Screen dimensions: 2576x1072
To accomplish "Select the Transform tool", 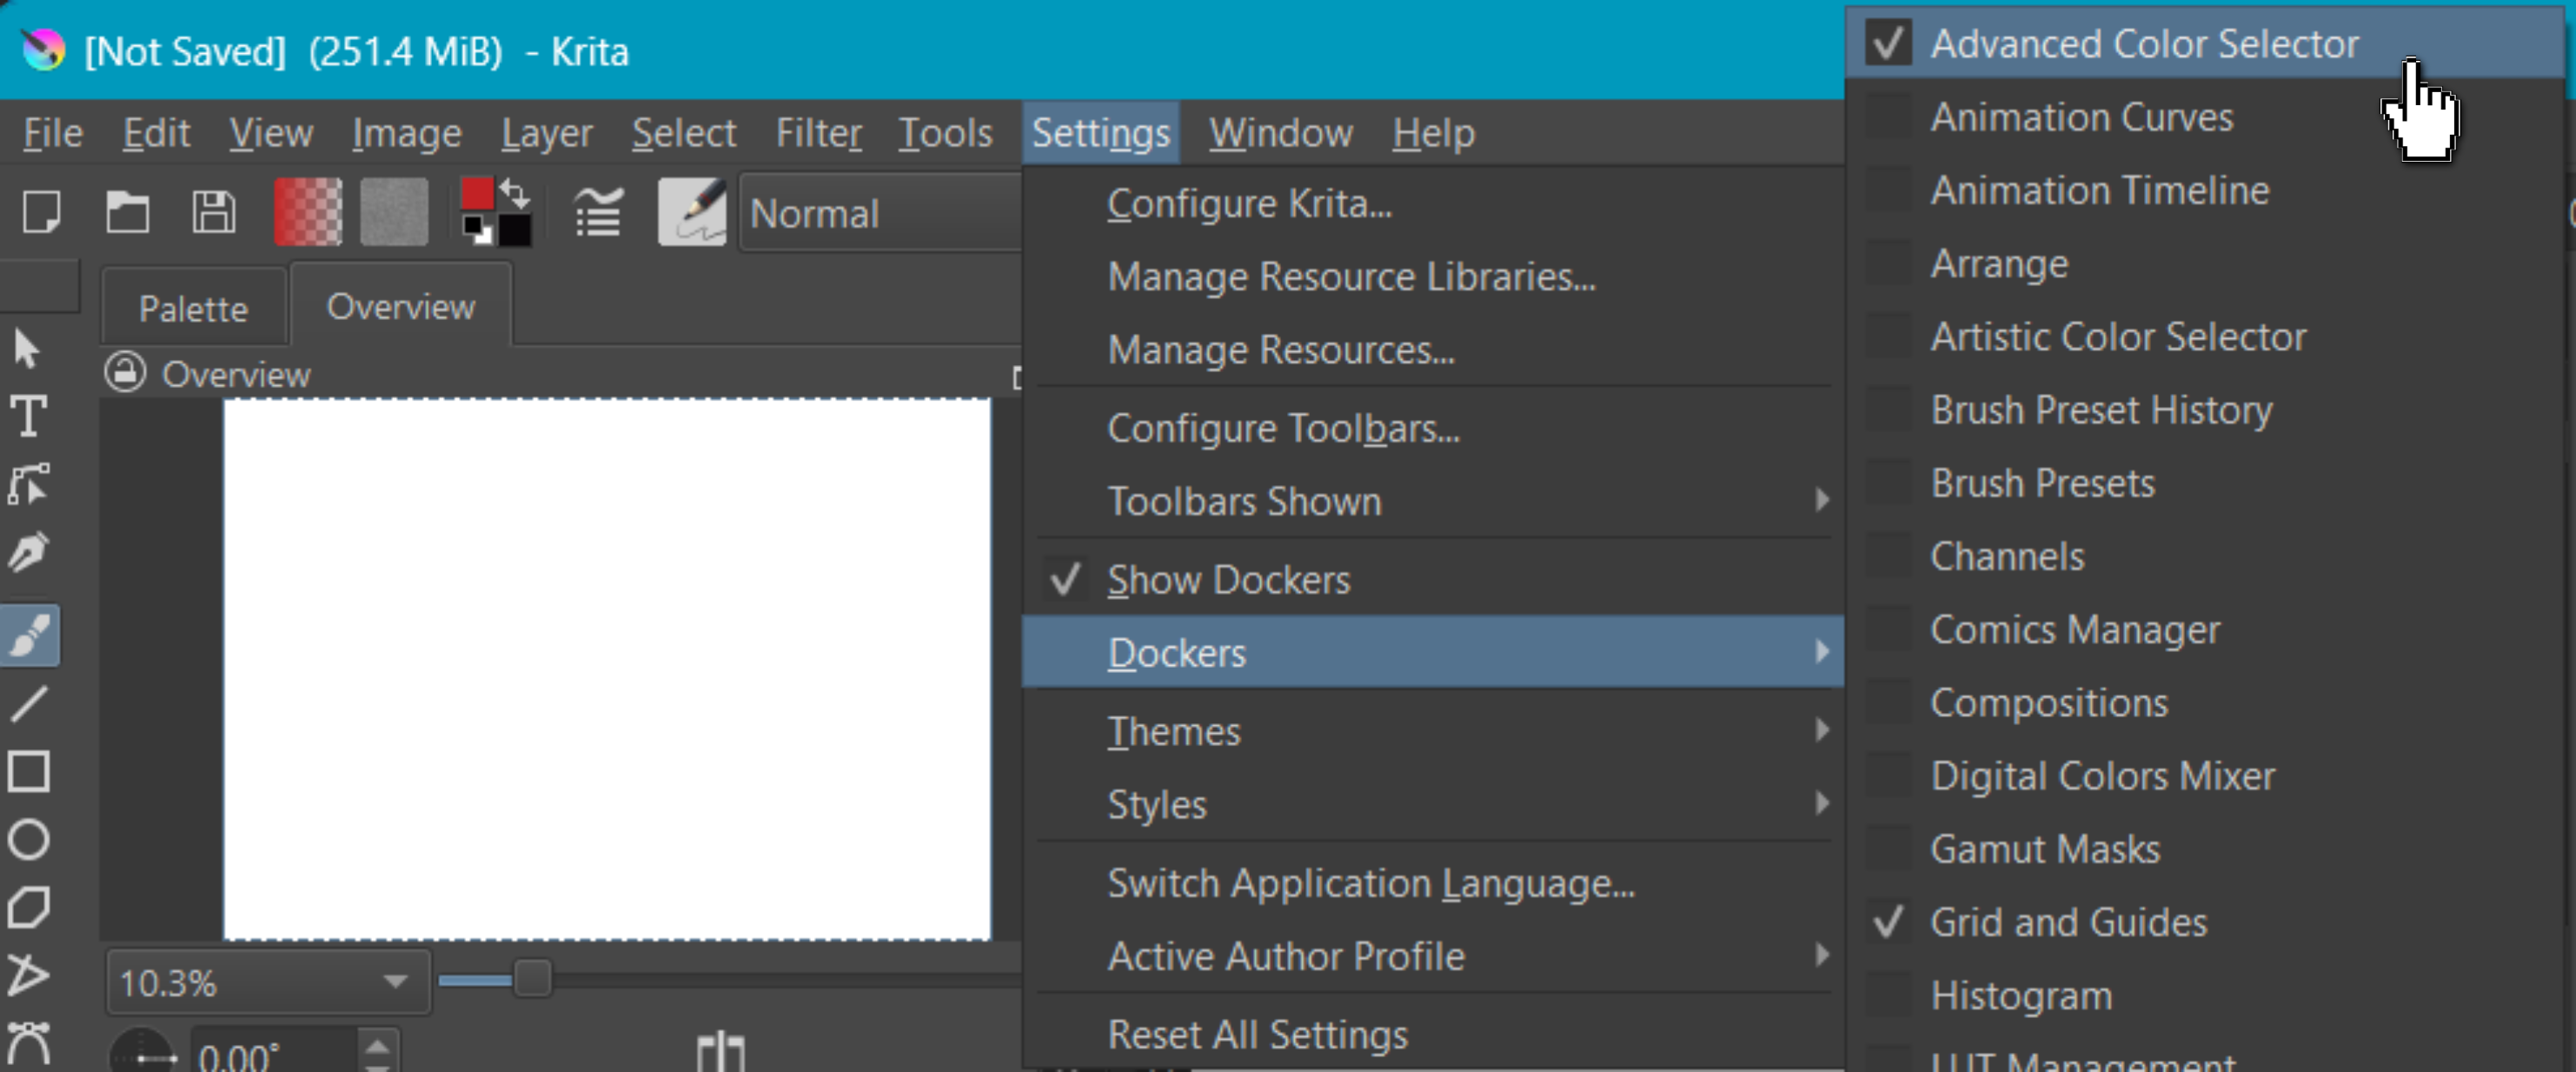I will pos(37,487).
